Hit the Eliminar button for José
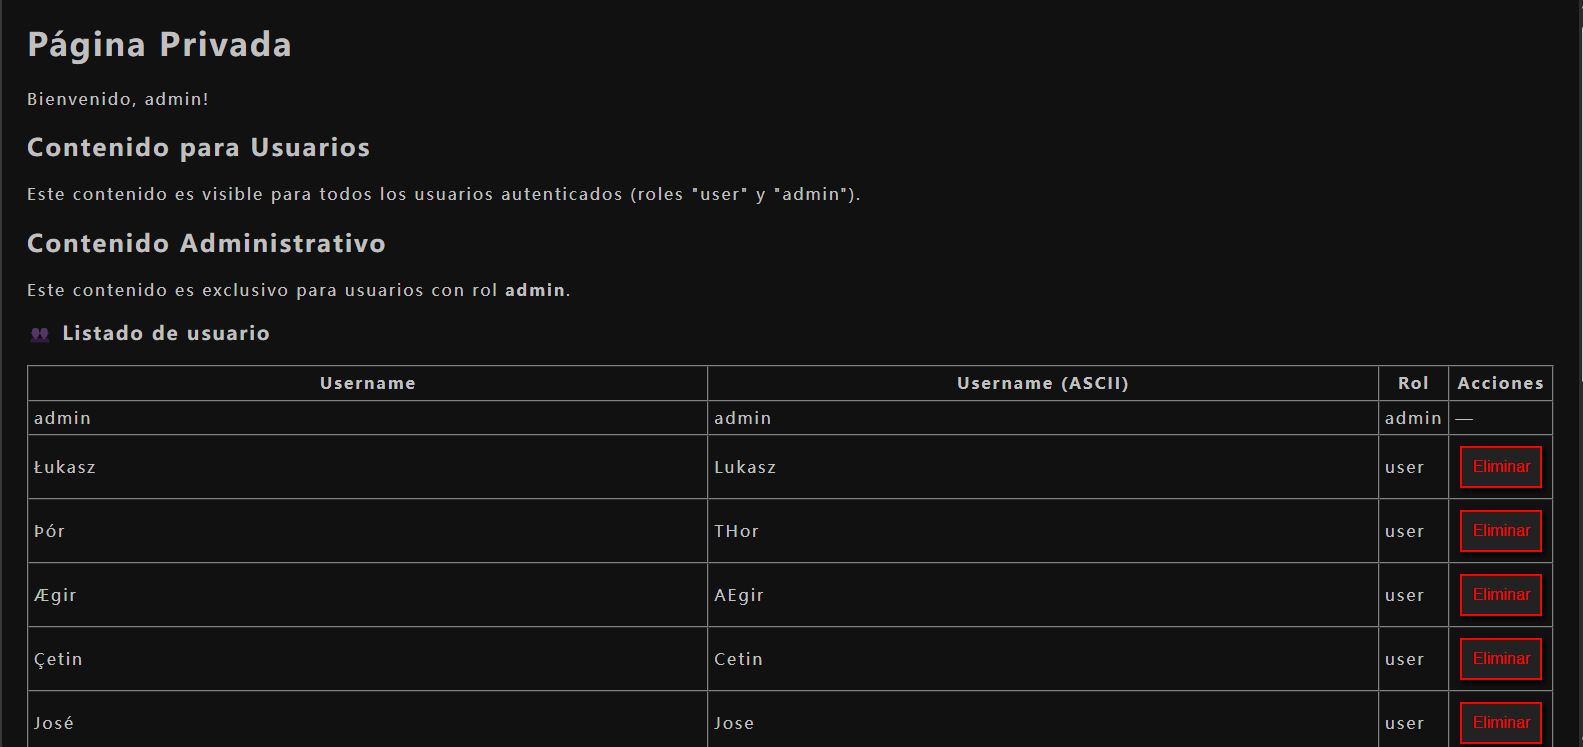The image size is (1583, 747). click(1500, 723)
